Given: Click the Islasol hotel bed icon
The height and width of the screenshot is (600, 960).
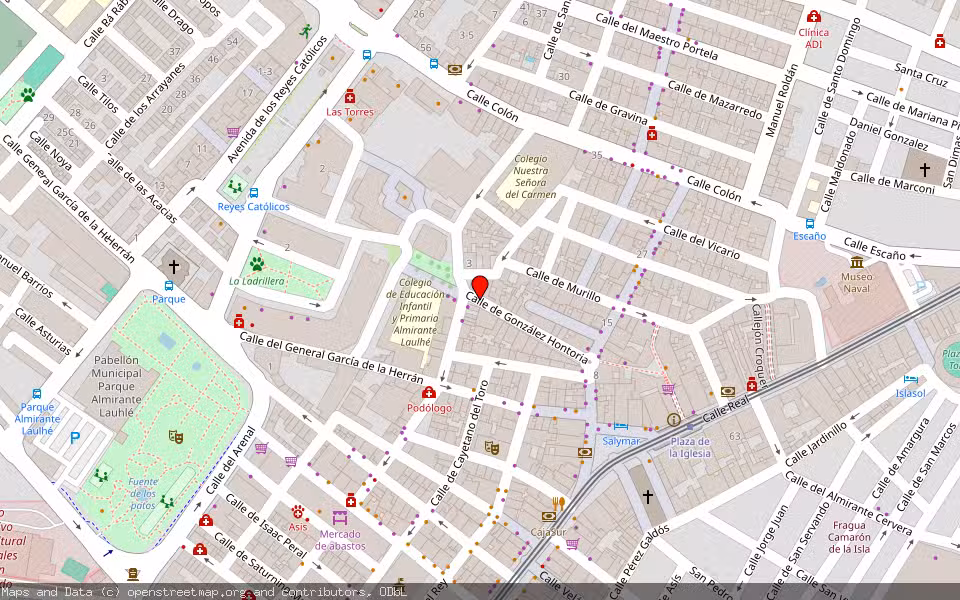Looking at the screenshot, I should click(x=910, y=380).
